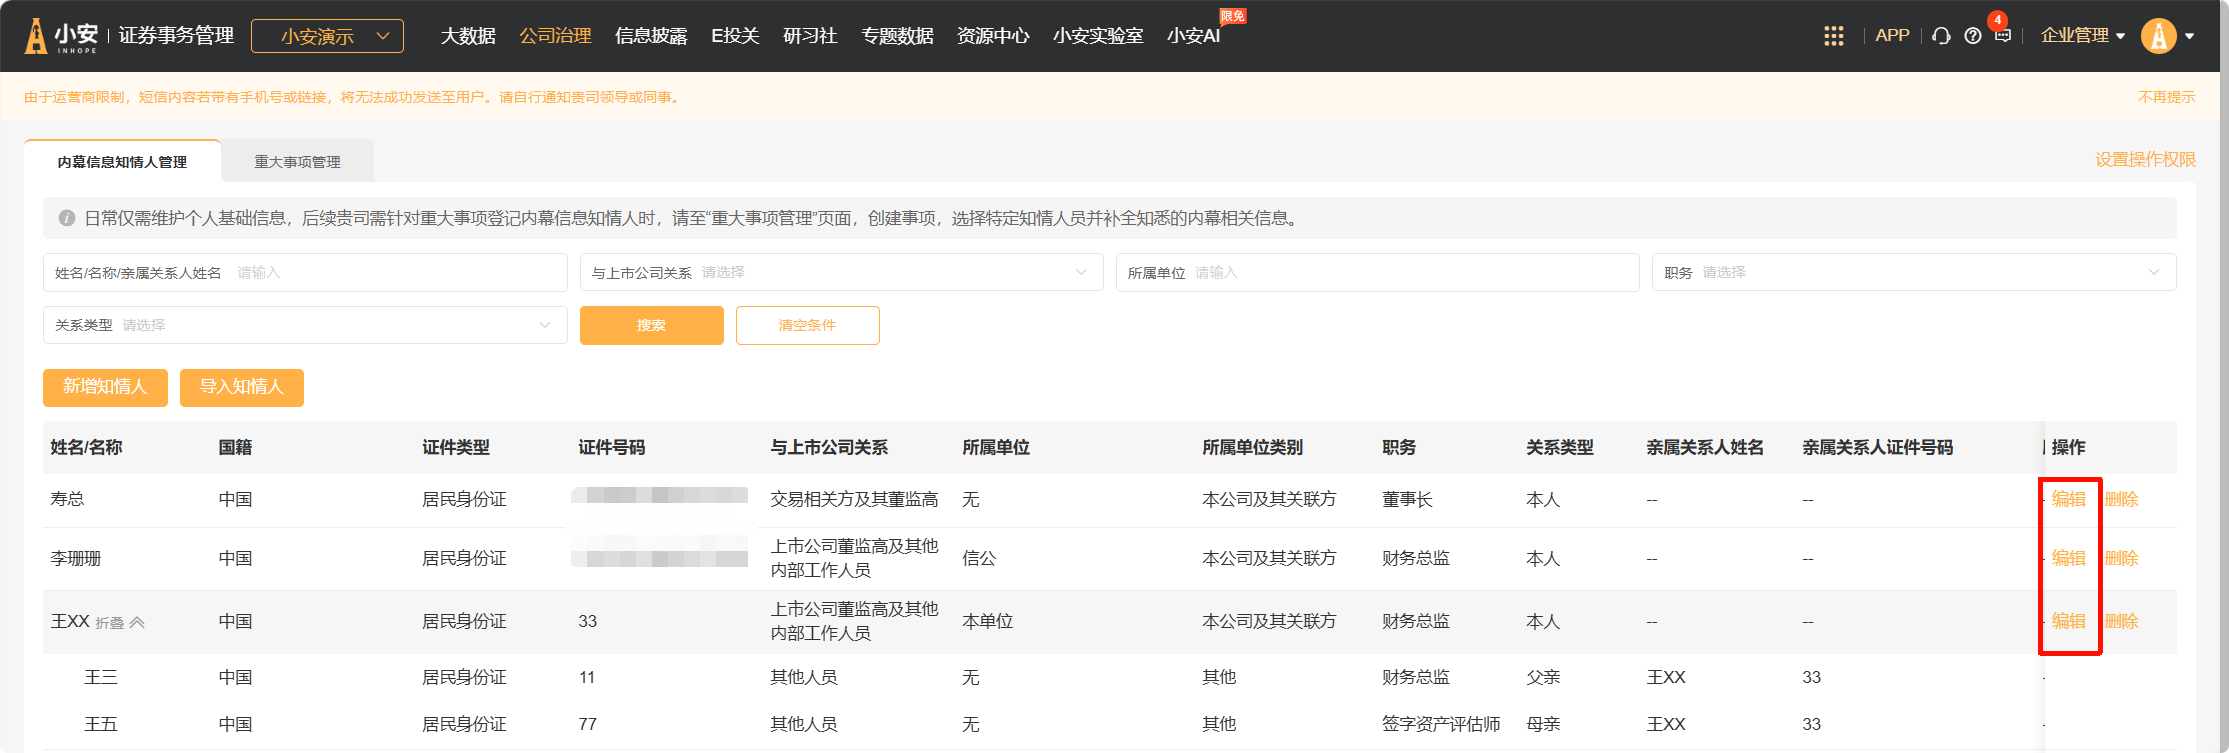The width and height of the screenshot is (2229, 753).
Task: Click the 导入知情人 button
Action: [241, 387]
